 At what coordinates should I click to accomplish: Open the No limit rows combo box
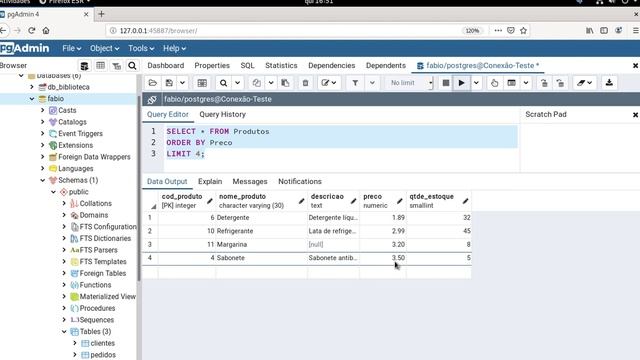pyautogui.click(x=409, y=83)
